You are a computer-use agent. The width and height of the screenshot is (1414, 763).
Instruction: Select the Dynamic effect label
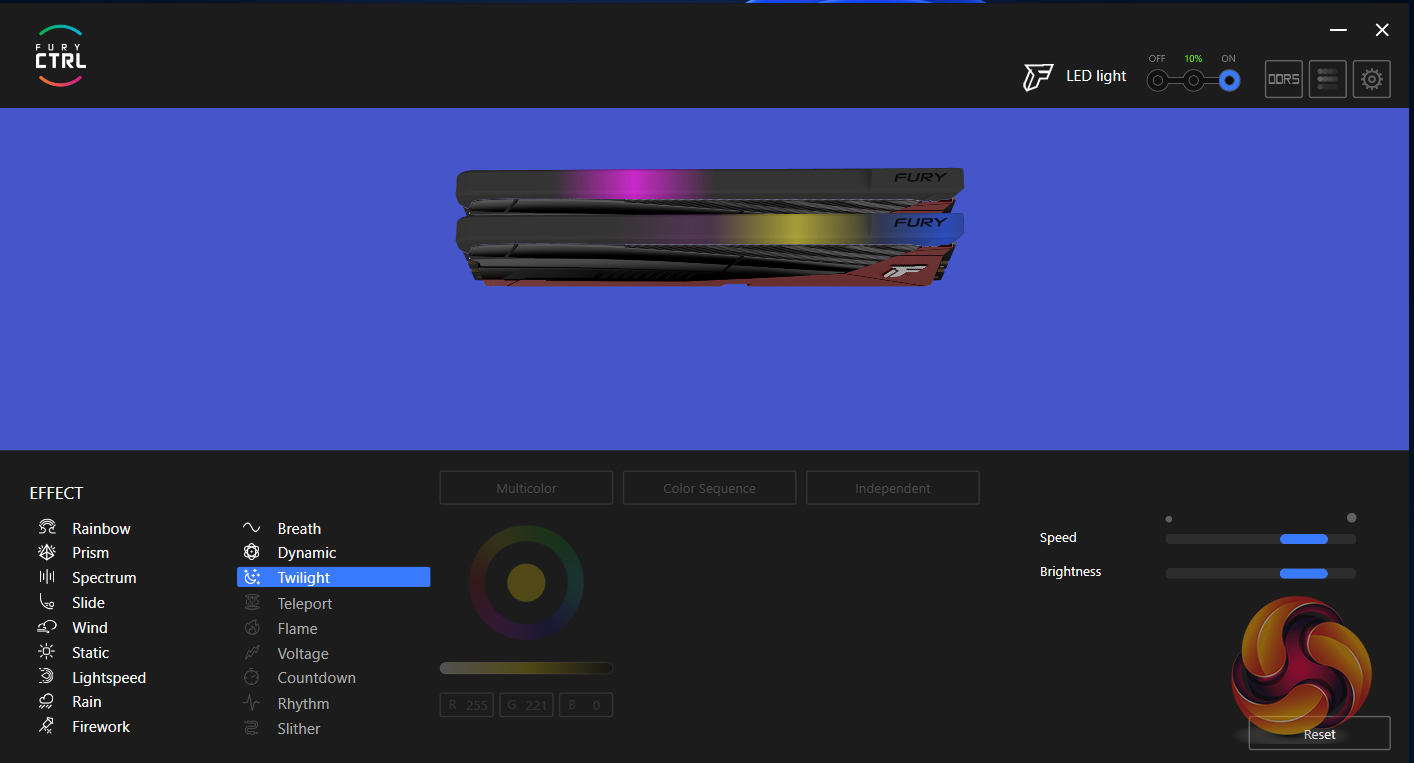pos(307,553)
